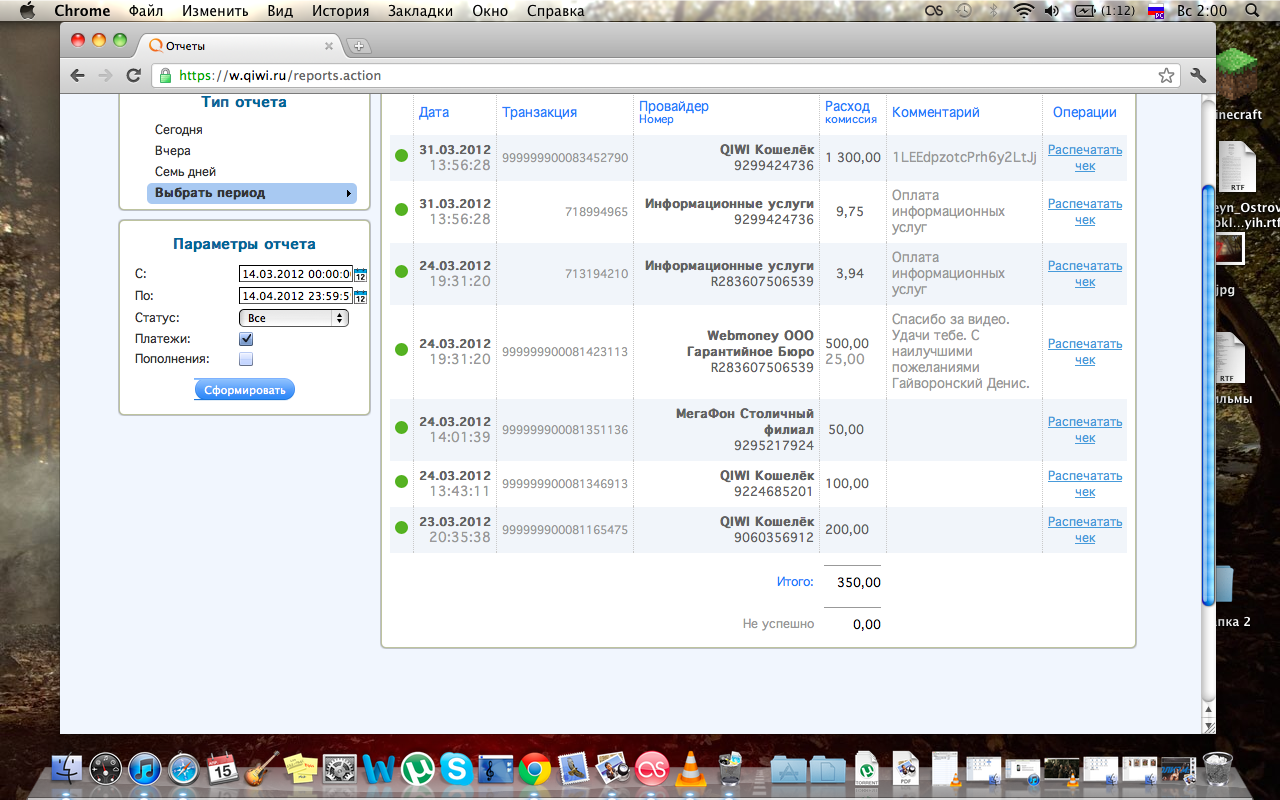Open the Изменить menu

(215, 11)
